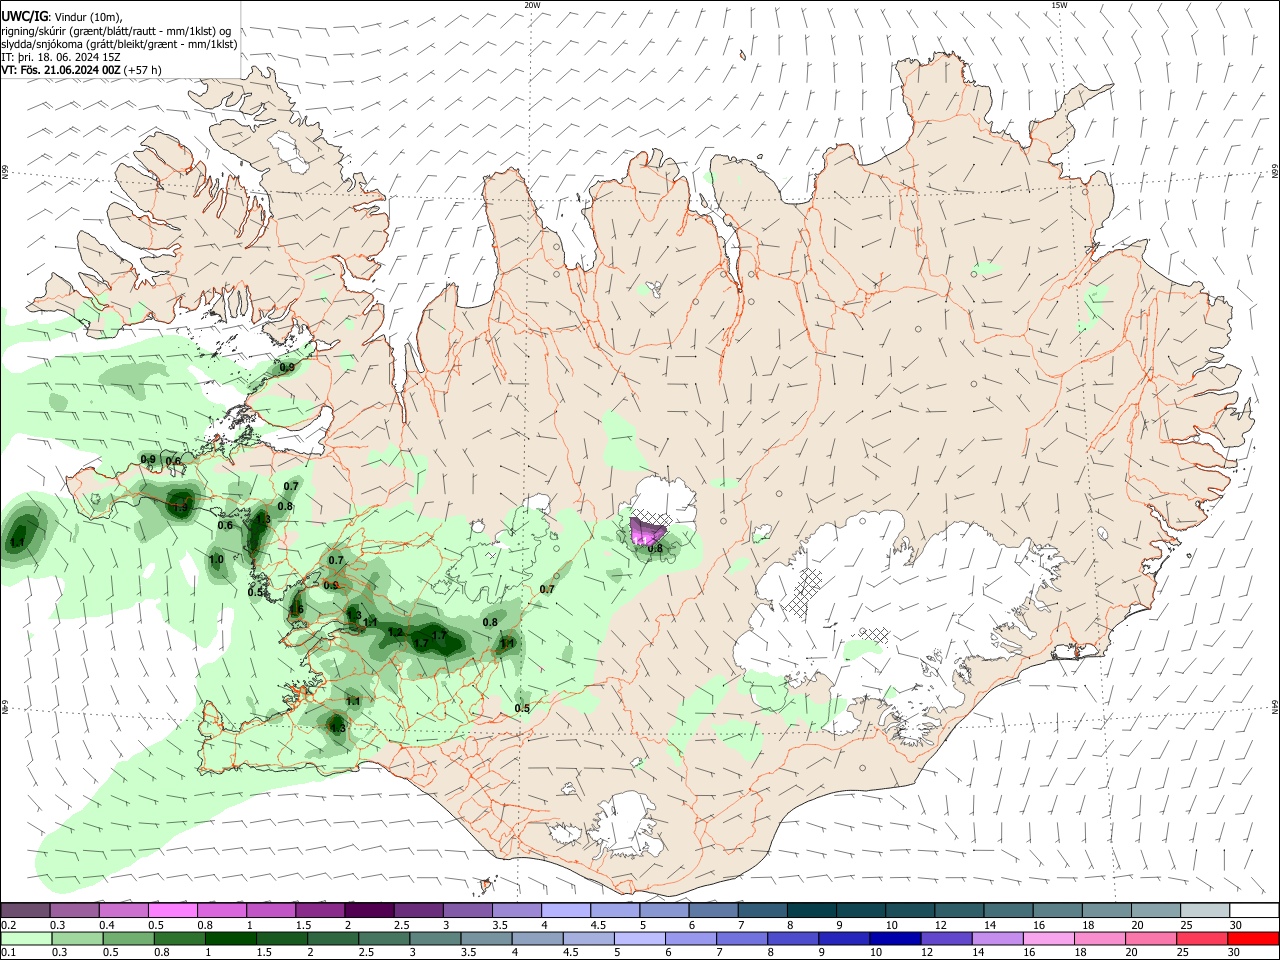Select dark purple top-row swatch between 2 and 2.5
This screenshot has width=1280, height=960.
pos(368,910)
